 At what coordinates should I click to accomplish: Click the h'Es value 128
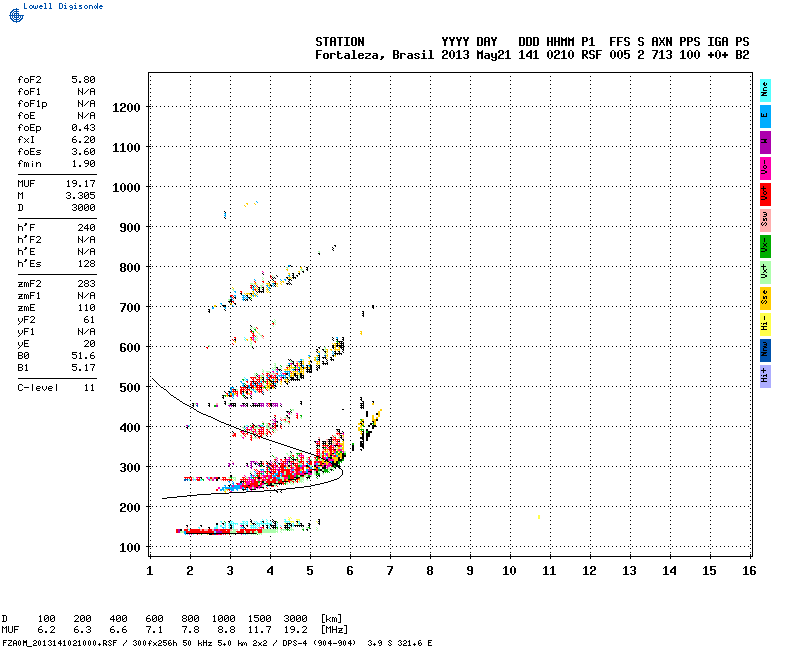86,264
